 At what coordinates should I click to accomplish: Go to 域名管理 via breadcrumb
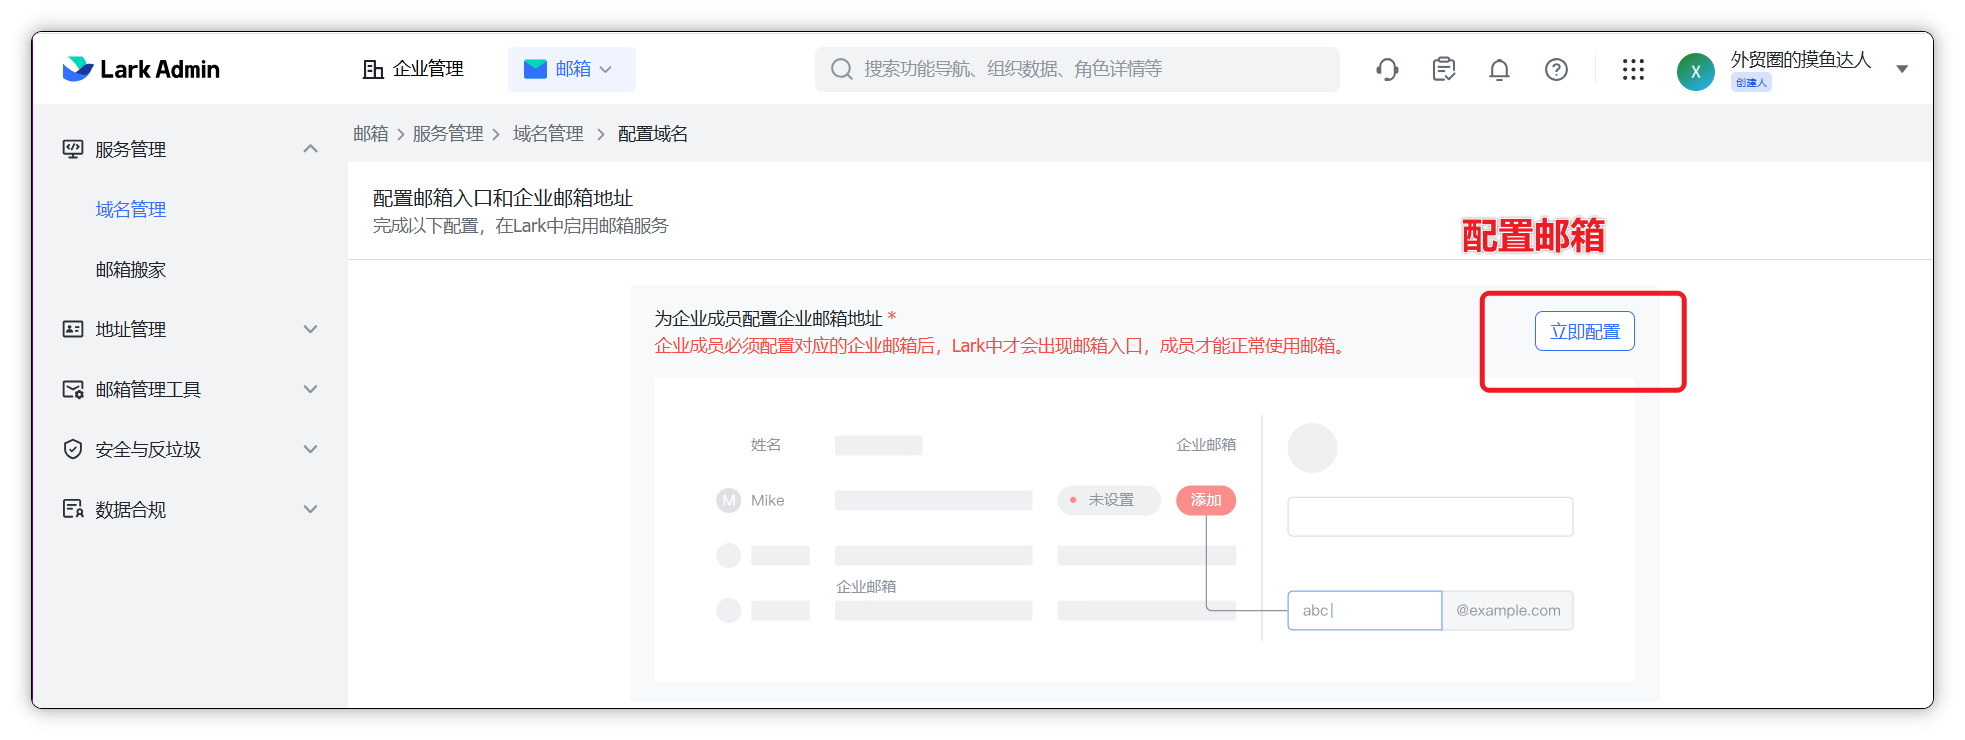coord(548,134)
